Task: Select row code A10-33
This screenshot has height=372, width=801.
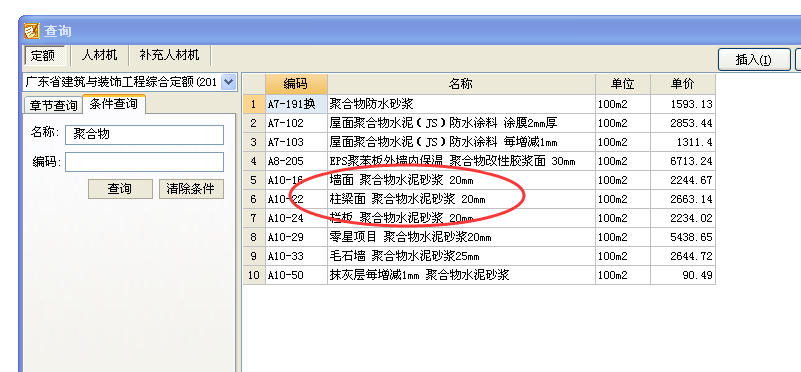Action: point(296,256)
